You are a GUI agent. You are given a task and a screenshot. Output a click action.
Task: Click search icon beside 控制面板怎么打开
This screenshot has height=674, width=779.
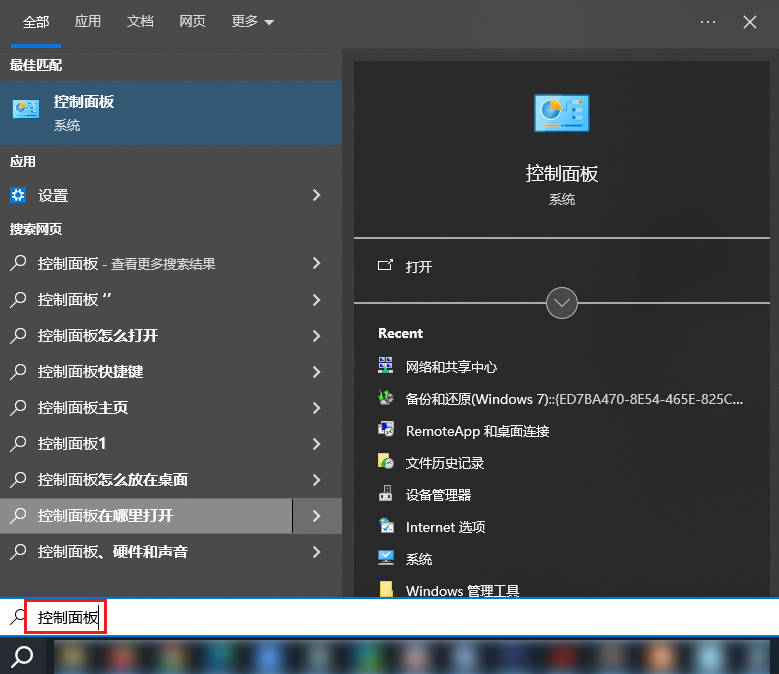(18, 336)
